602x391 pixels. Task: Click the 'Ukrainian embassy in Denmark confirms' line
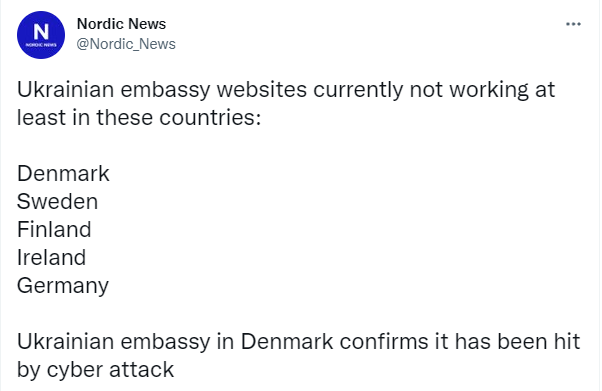(x=298, y=342)
